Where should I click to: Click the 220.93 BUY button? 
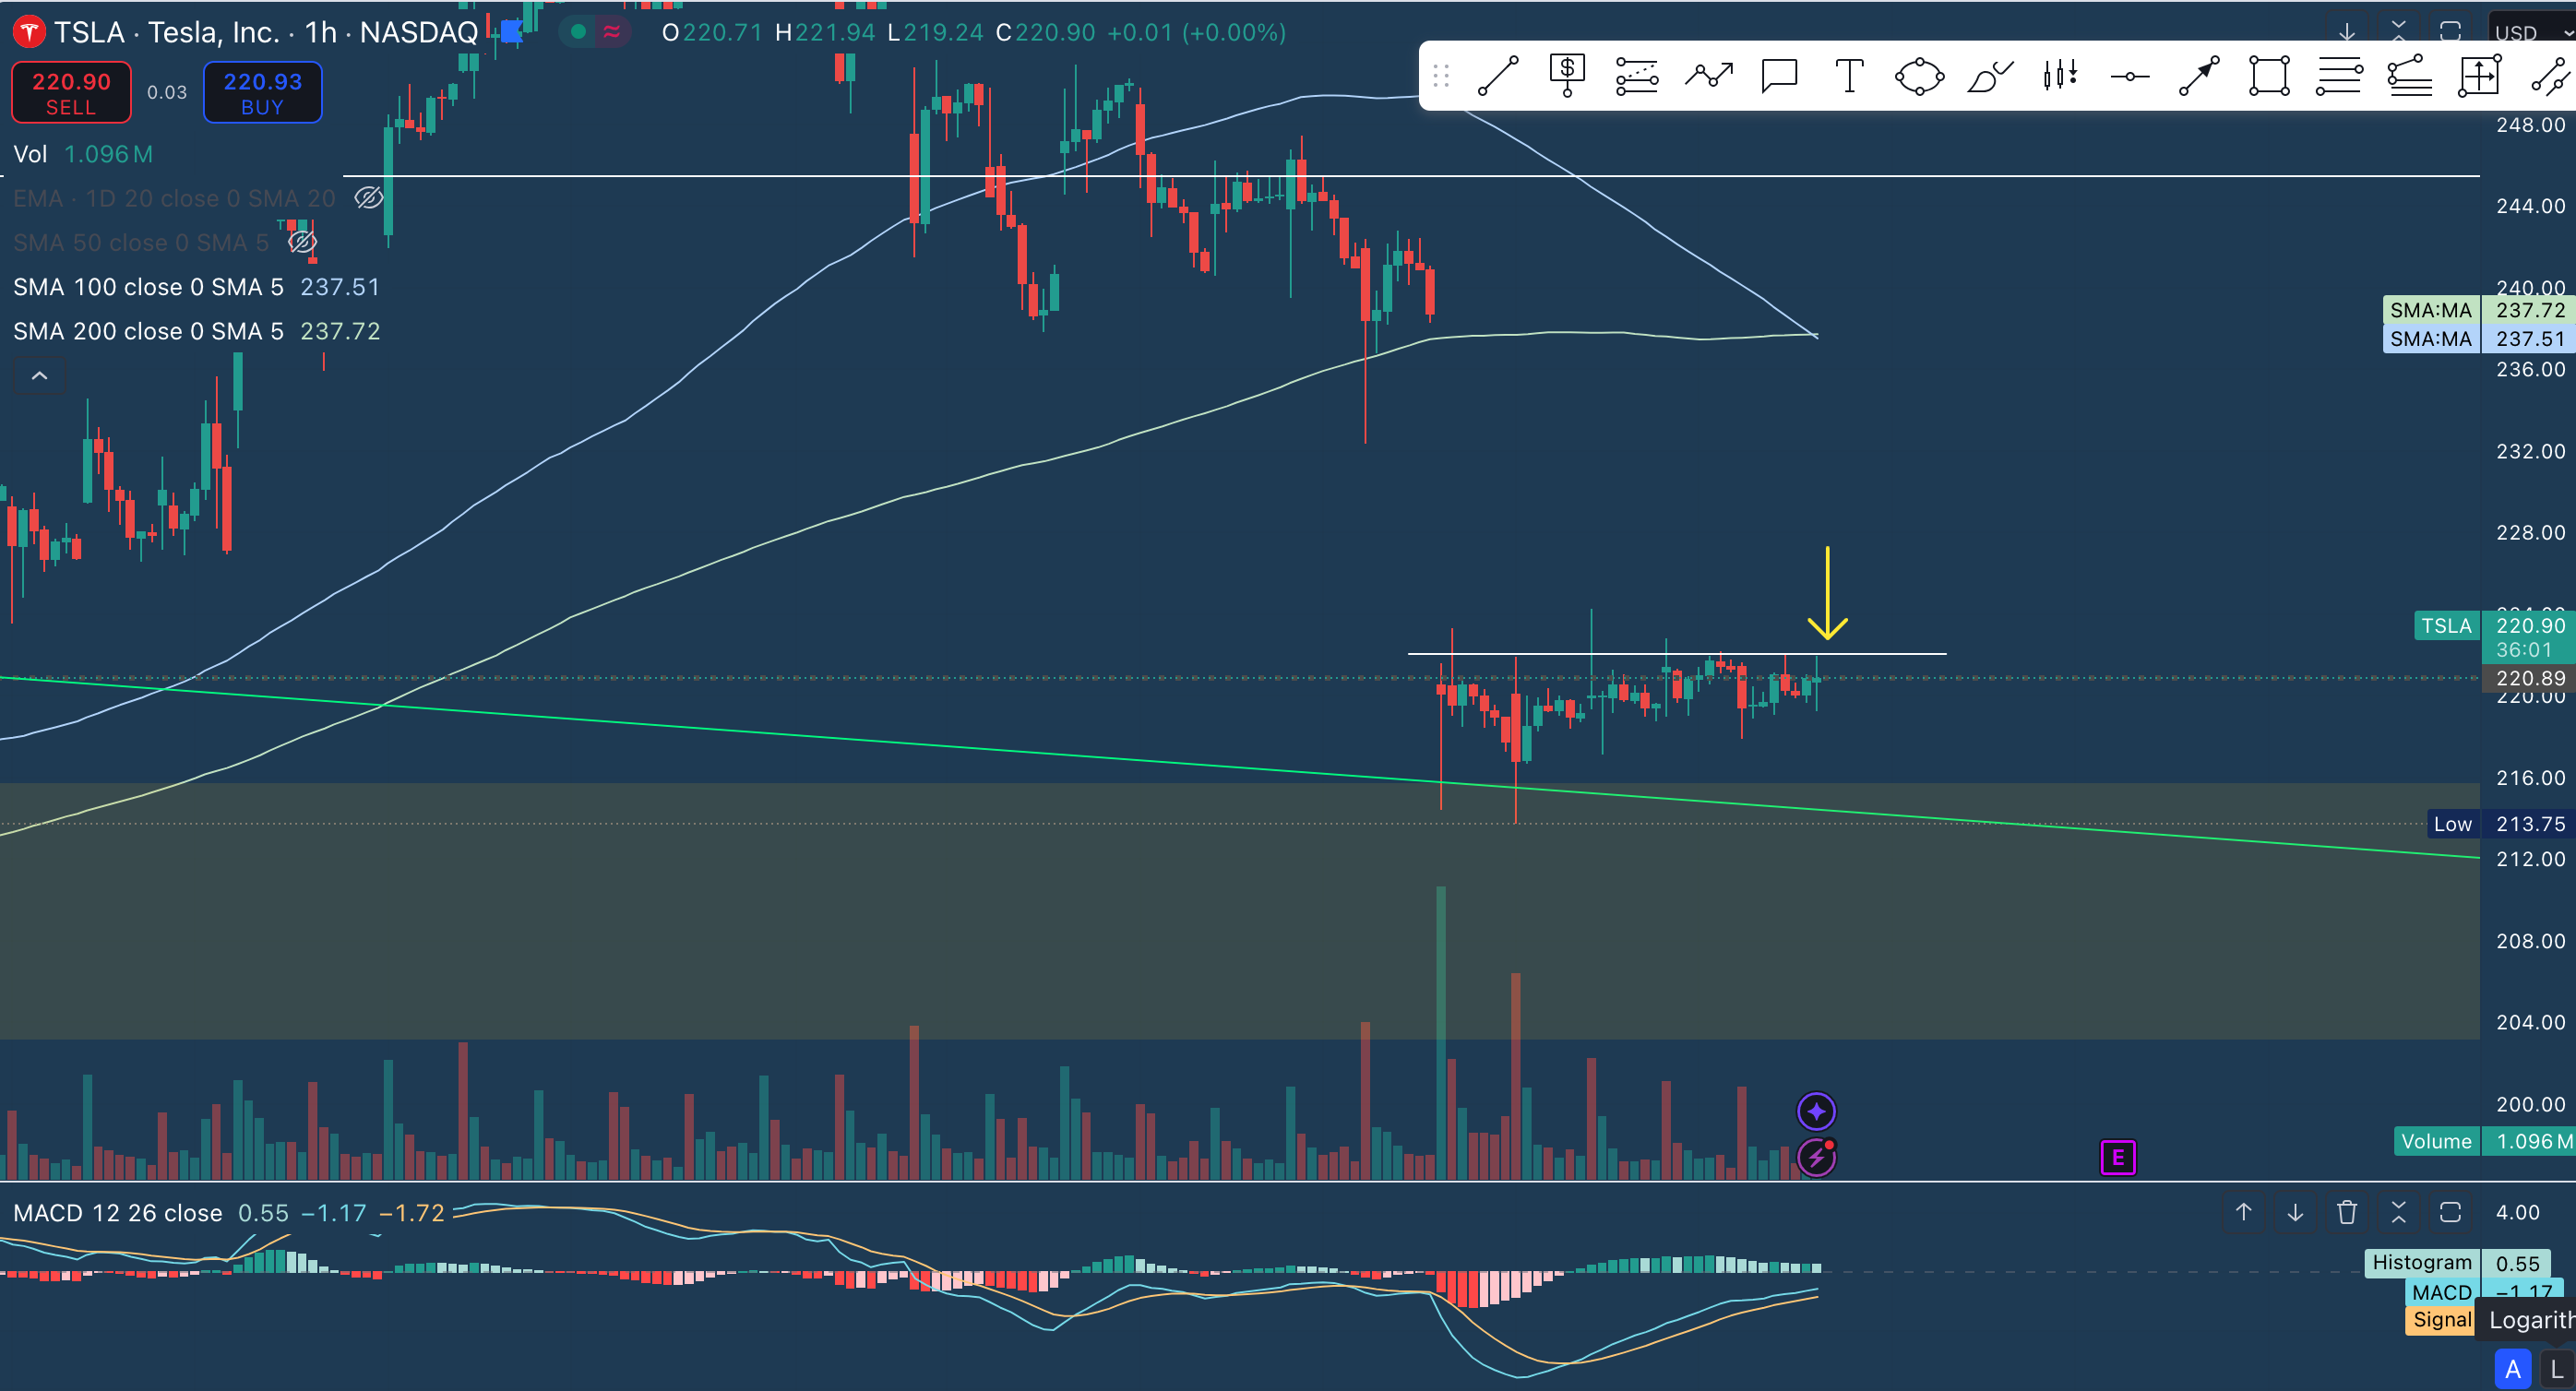point(263,93)
